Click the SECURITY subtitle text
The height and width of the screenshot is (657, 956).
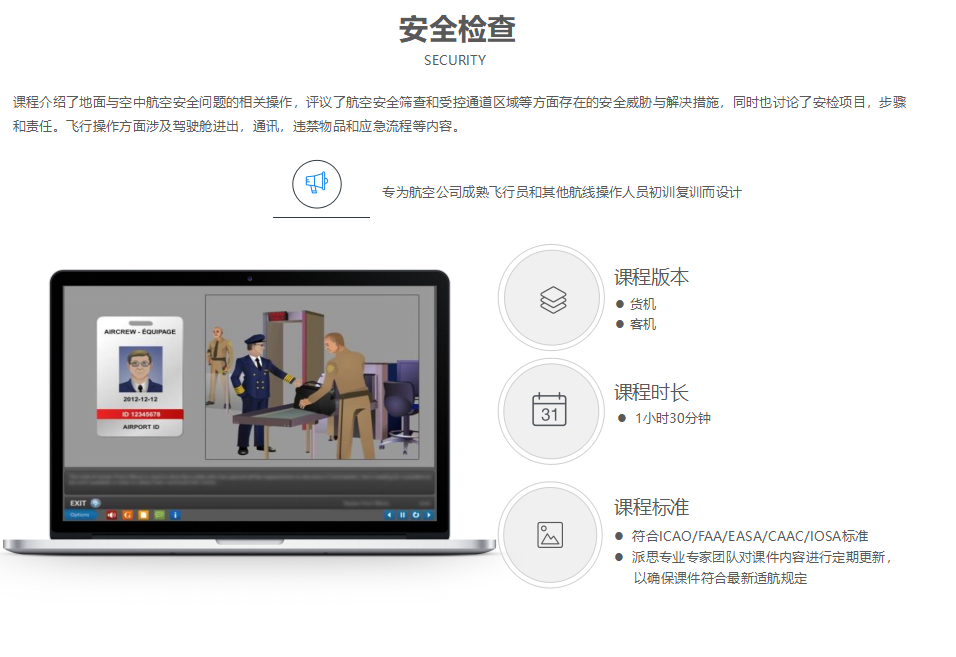point(455,60)
